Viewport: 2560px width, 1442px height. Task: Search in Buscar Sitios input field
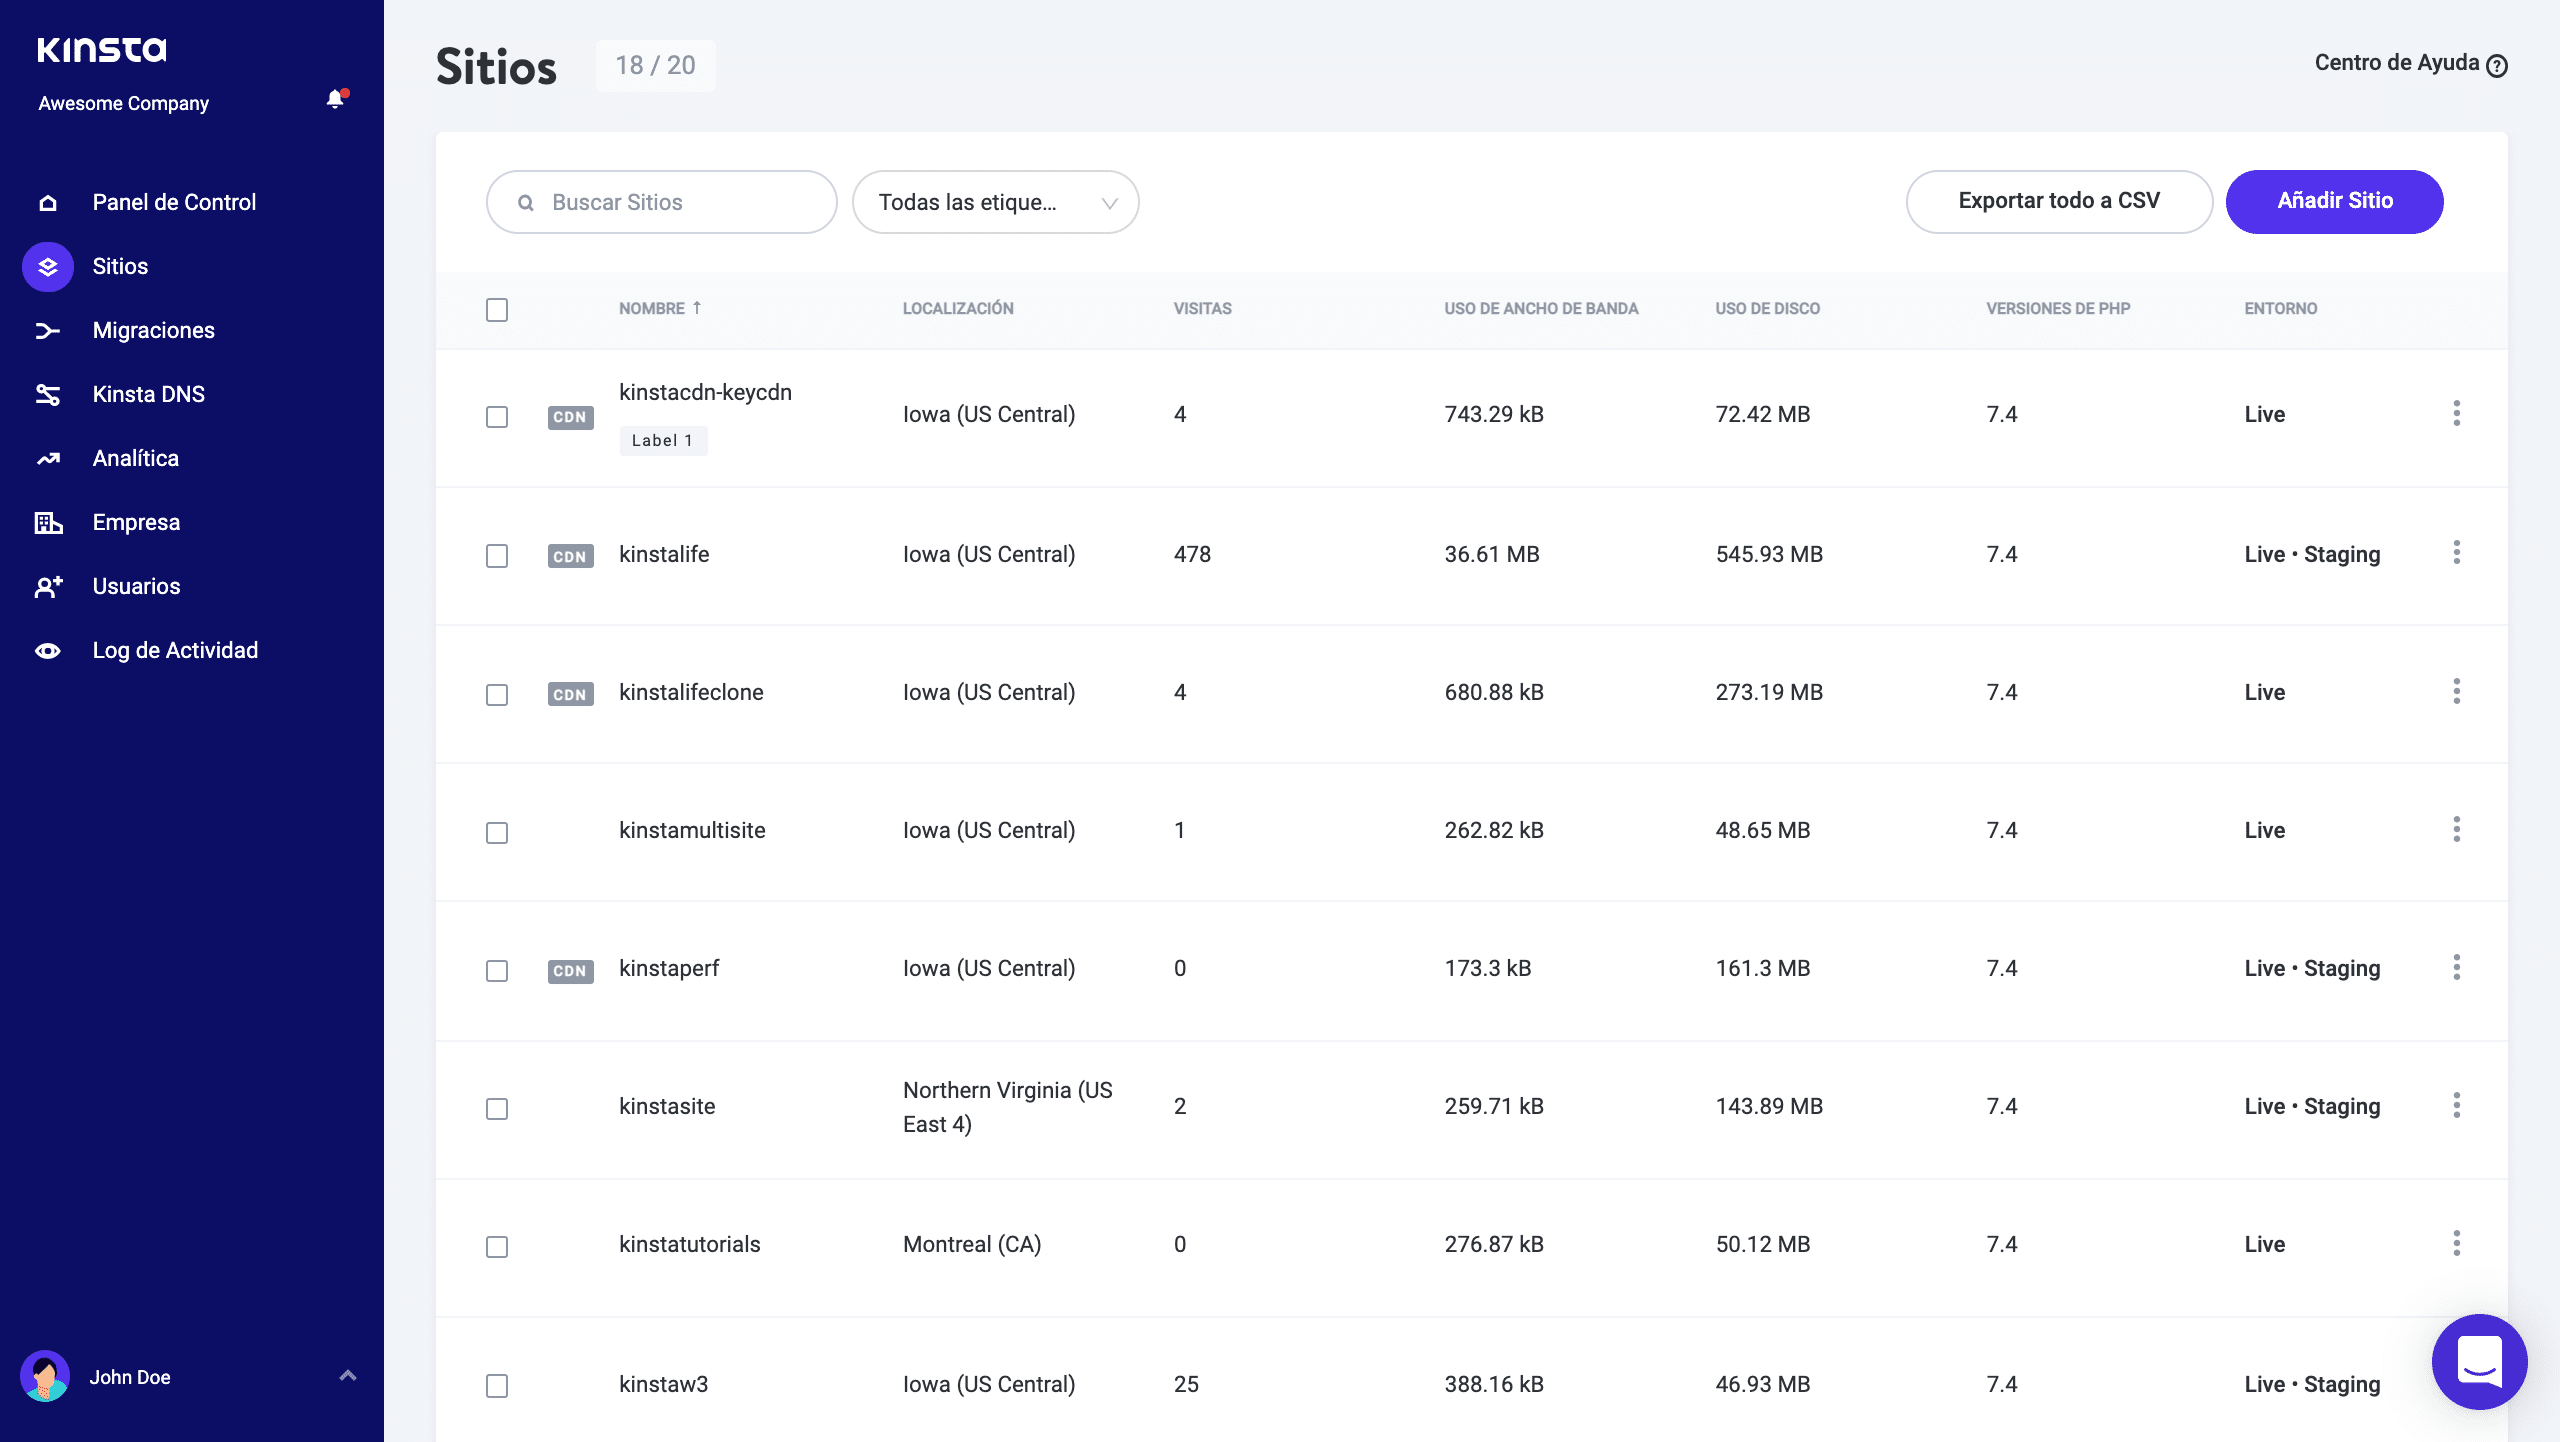(x=661, y=200)
